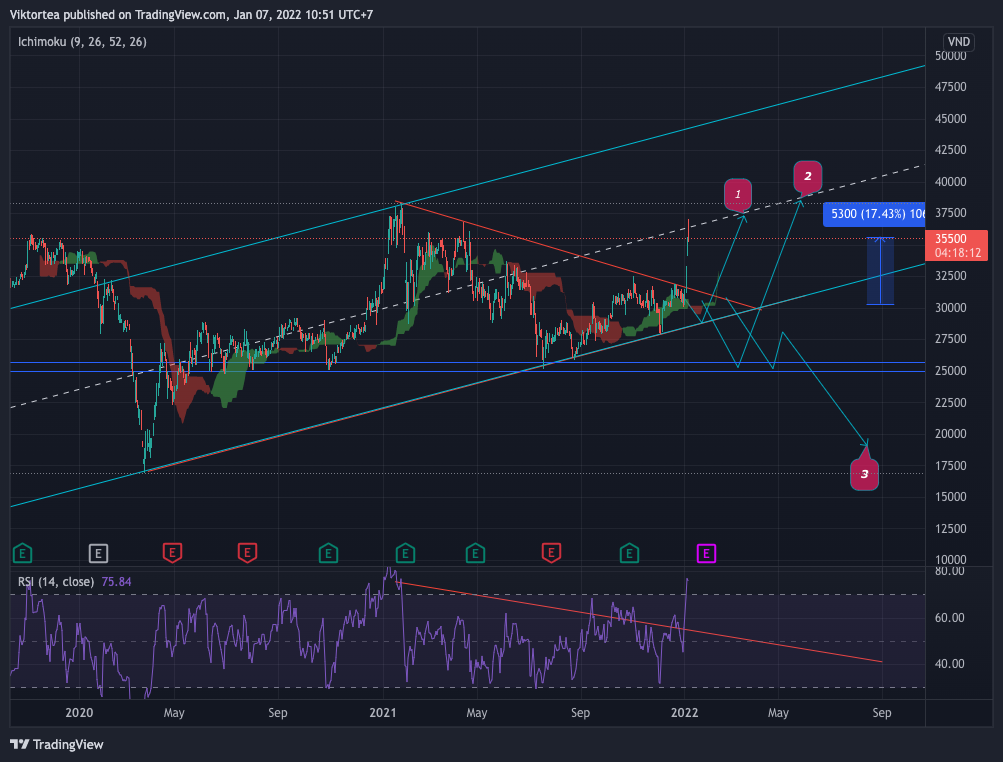Click the 40000 price axis label
The image size is (1003, 762).
click(951, 182)
